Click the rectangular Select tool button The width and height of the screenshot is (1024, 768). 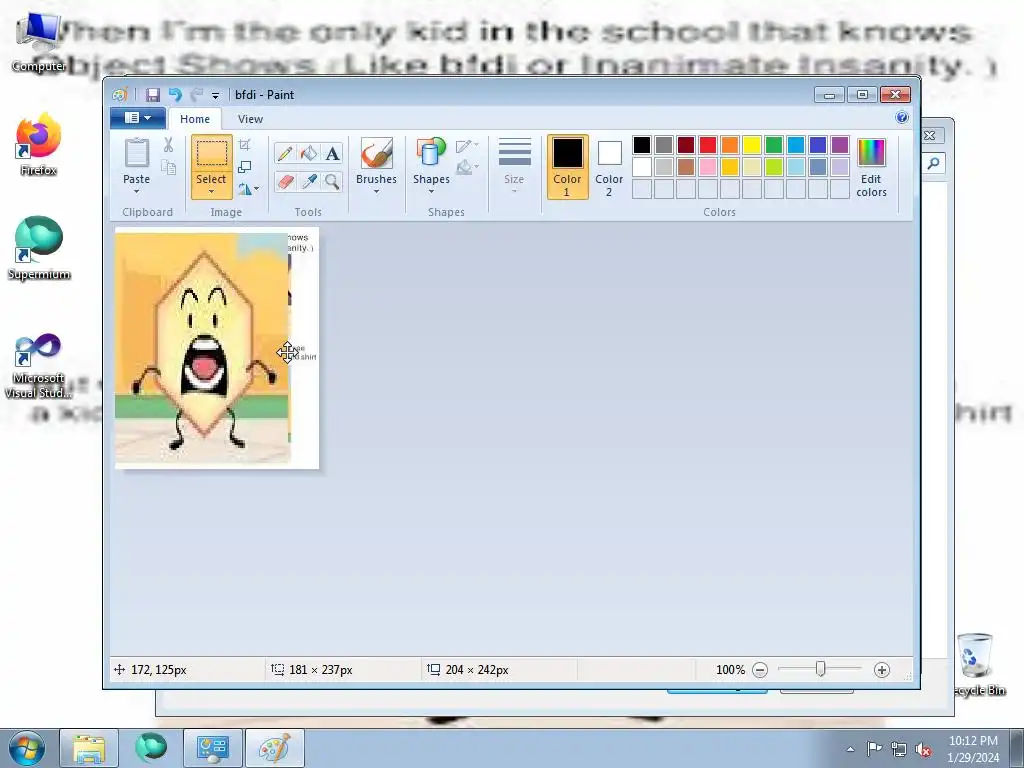(212, 155)
